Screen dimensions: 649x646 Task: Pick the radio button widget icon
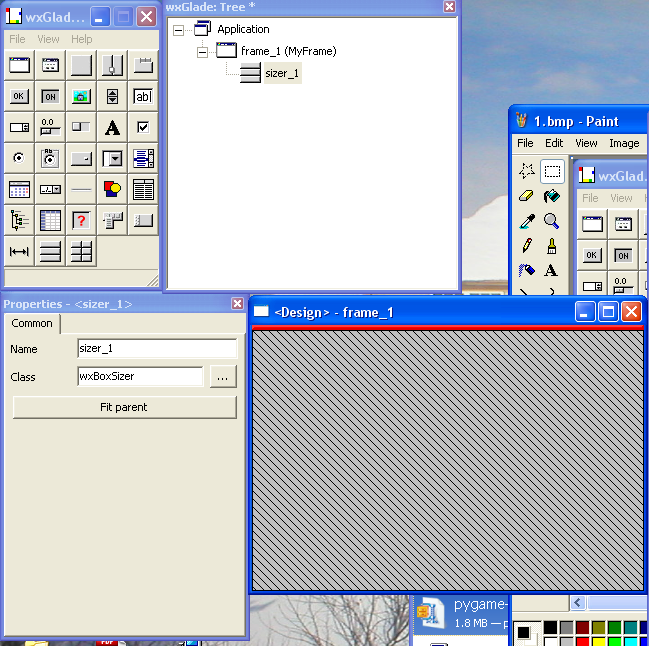(x=19, y=158)
